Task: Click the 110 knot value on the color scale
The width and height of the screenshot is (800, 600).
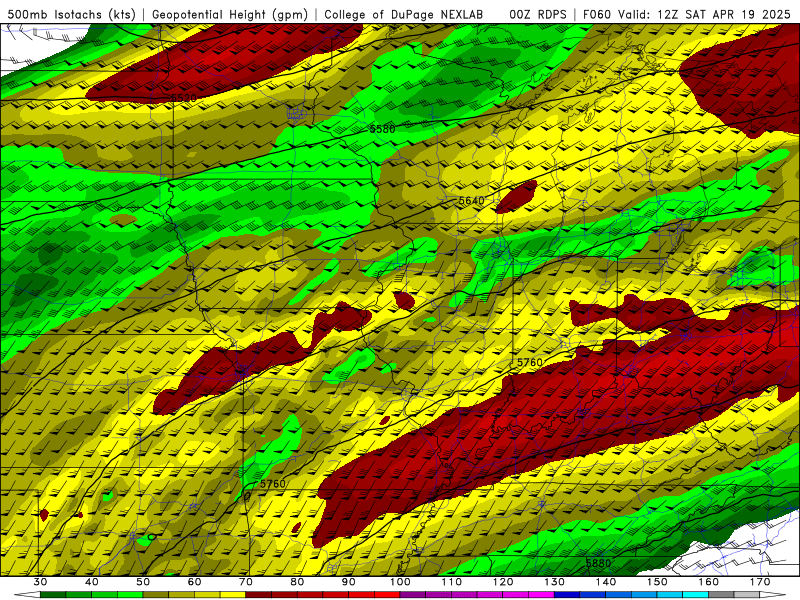Action: click(x=452, y=582)
